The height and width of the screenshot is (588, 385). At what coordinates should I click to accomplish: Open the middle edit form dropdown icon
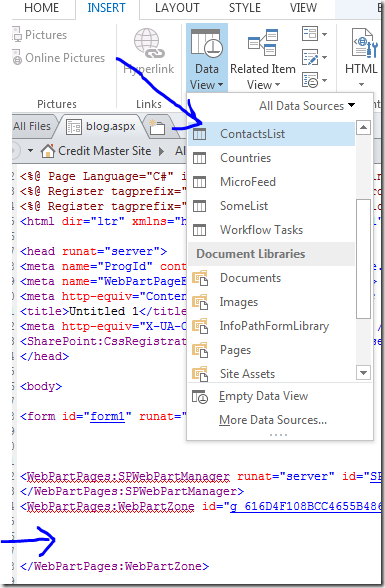pyautogui.click(x=314, y=57)
